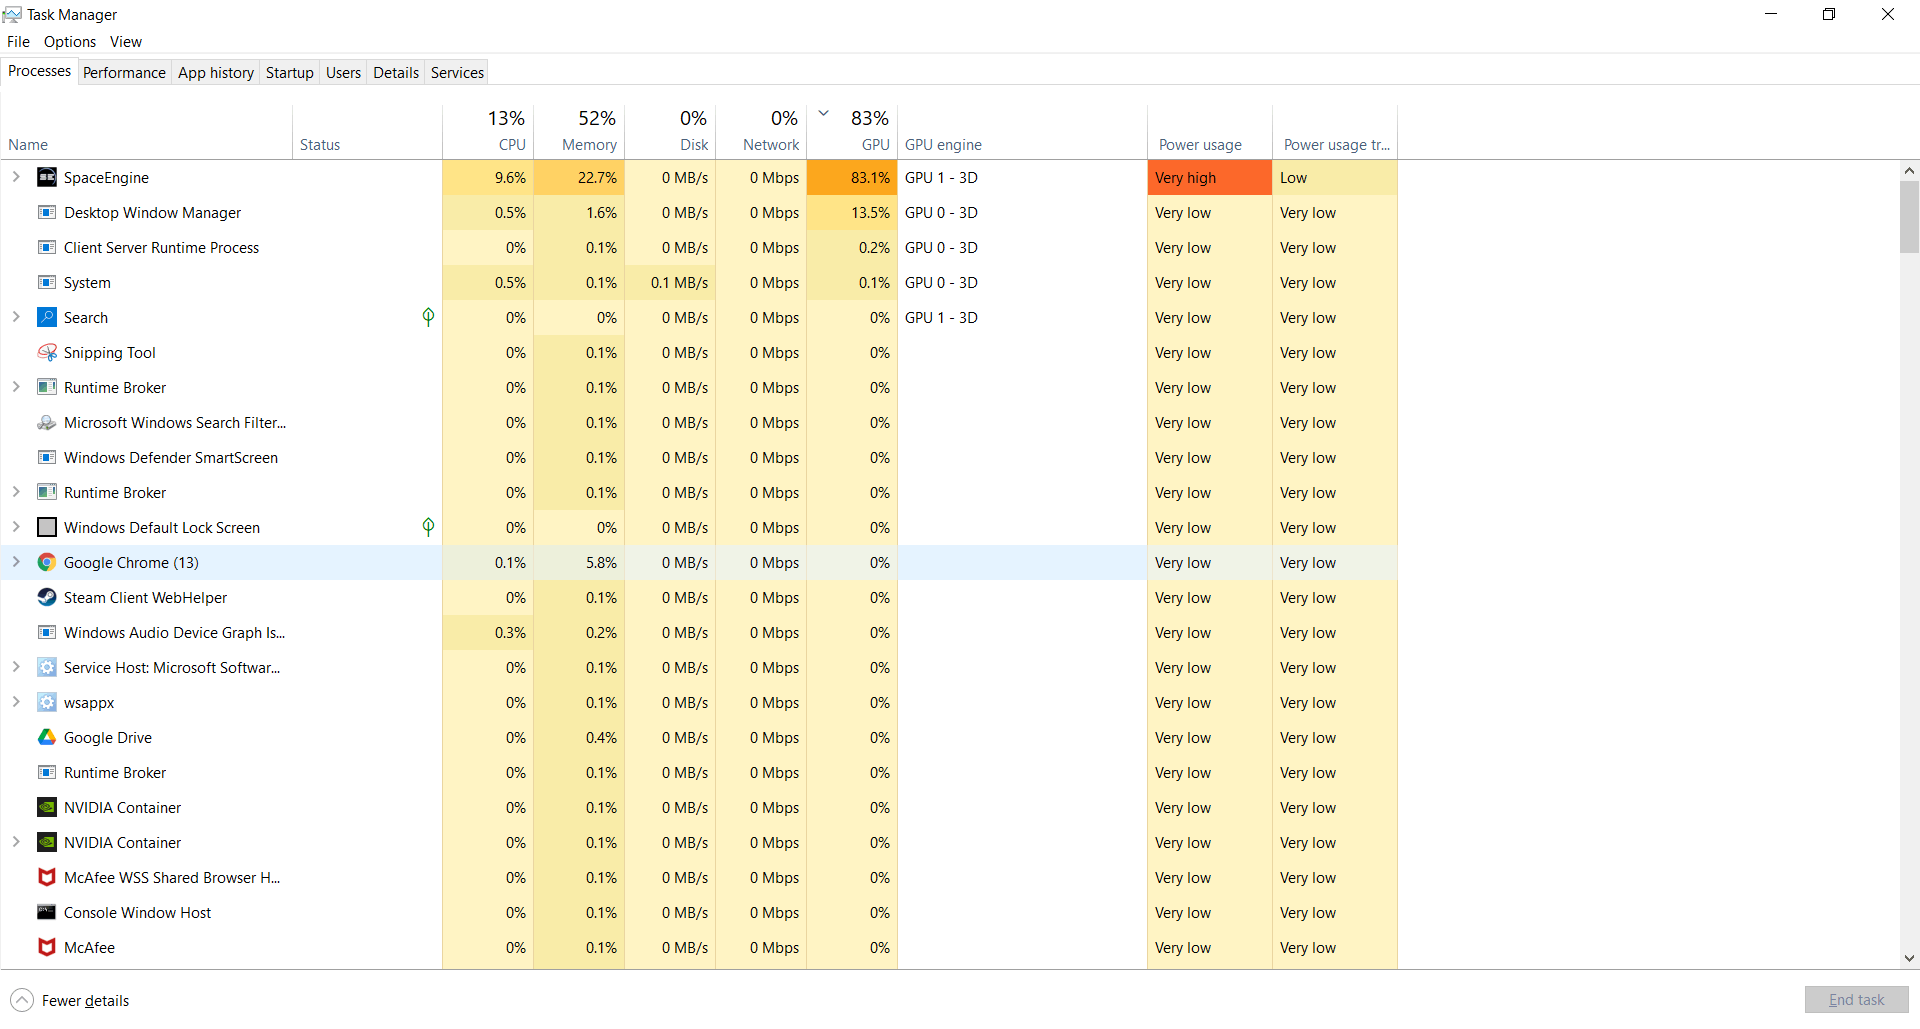Viewport: 1920px width, 1029px height.
Task: Click the Windows Default Lock Screen icon
Action: [47, 527]
